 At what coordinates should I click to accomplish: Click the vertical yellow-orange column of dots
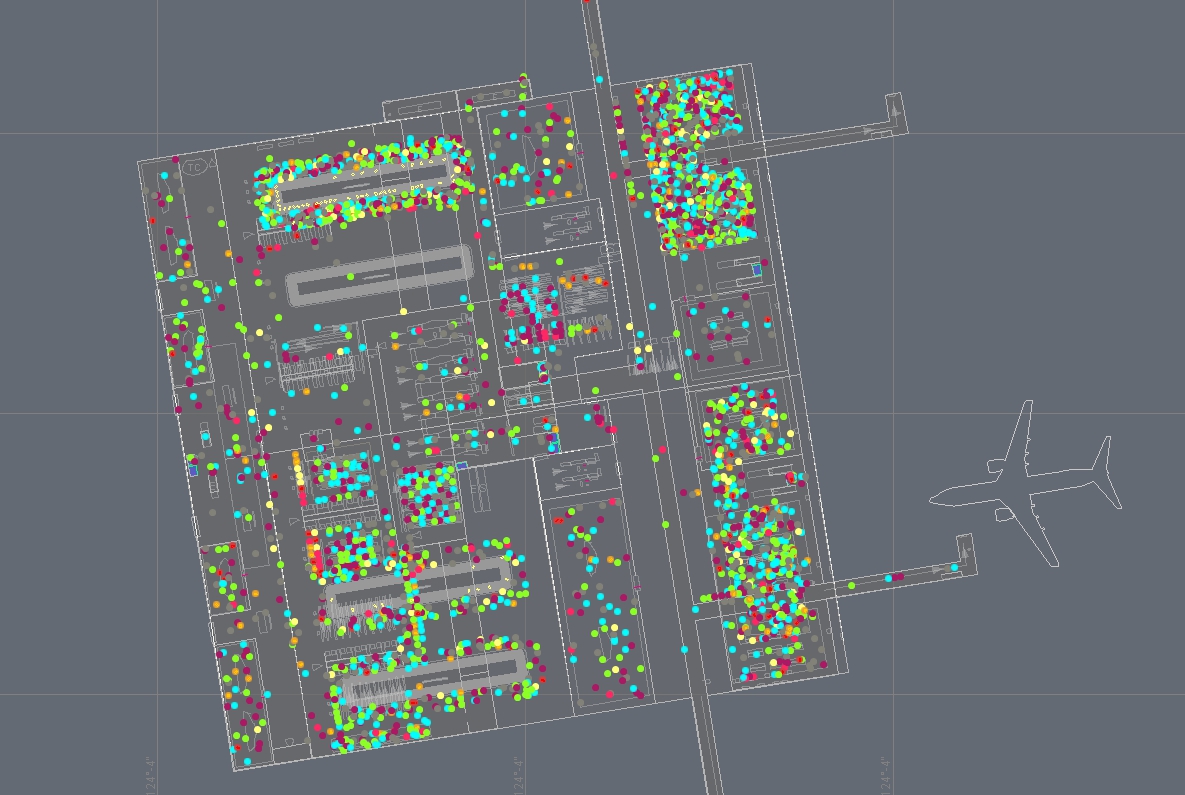[x=298, y=478]
